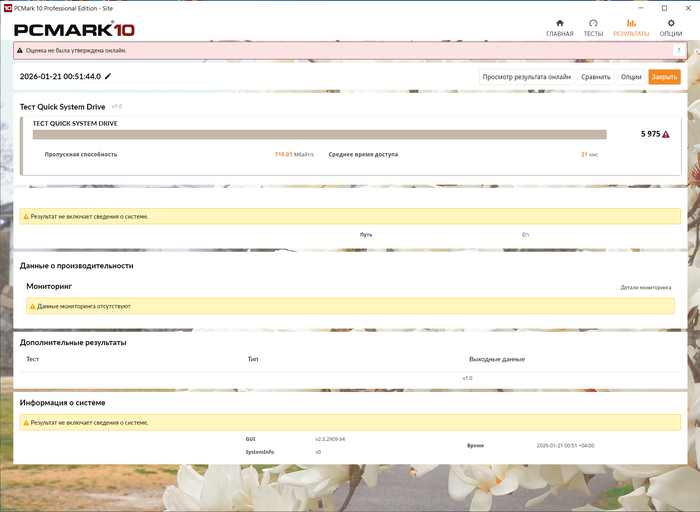Click the pencil icon to rename result

click(x=108, y=76)
